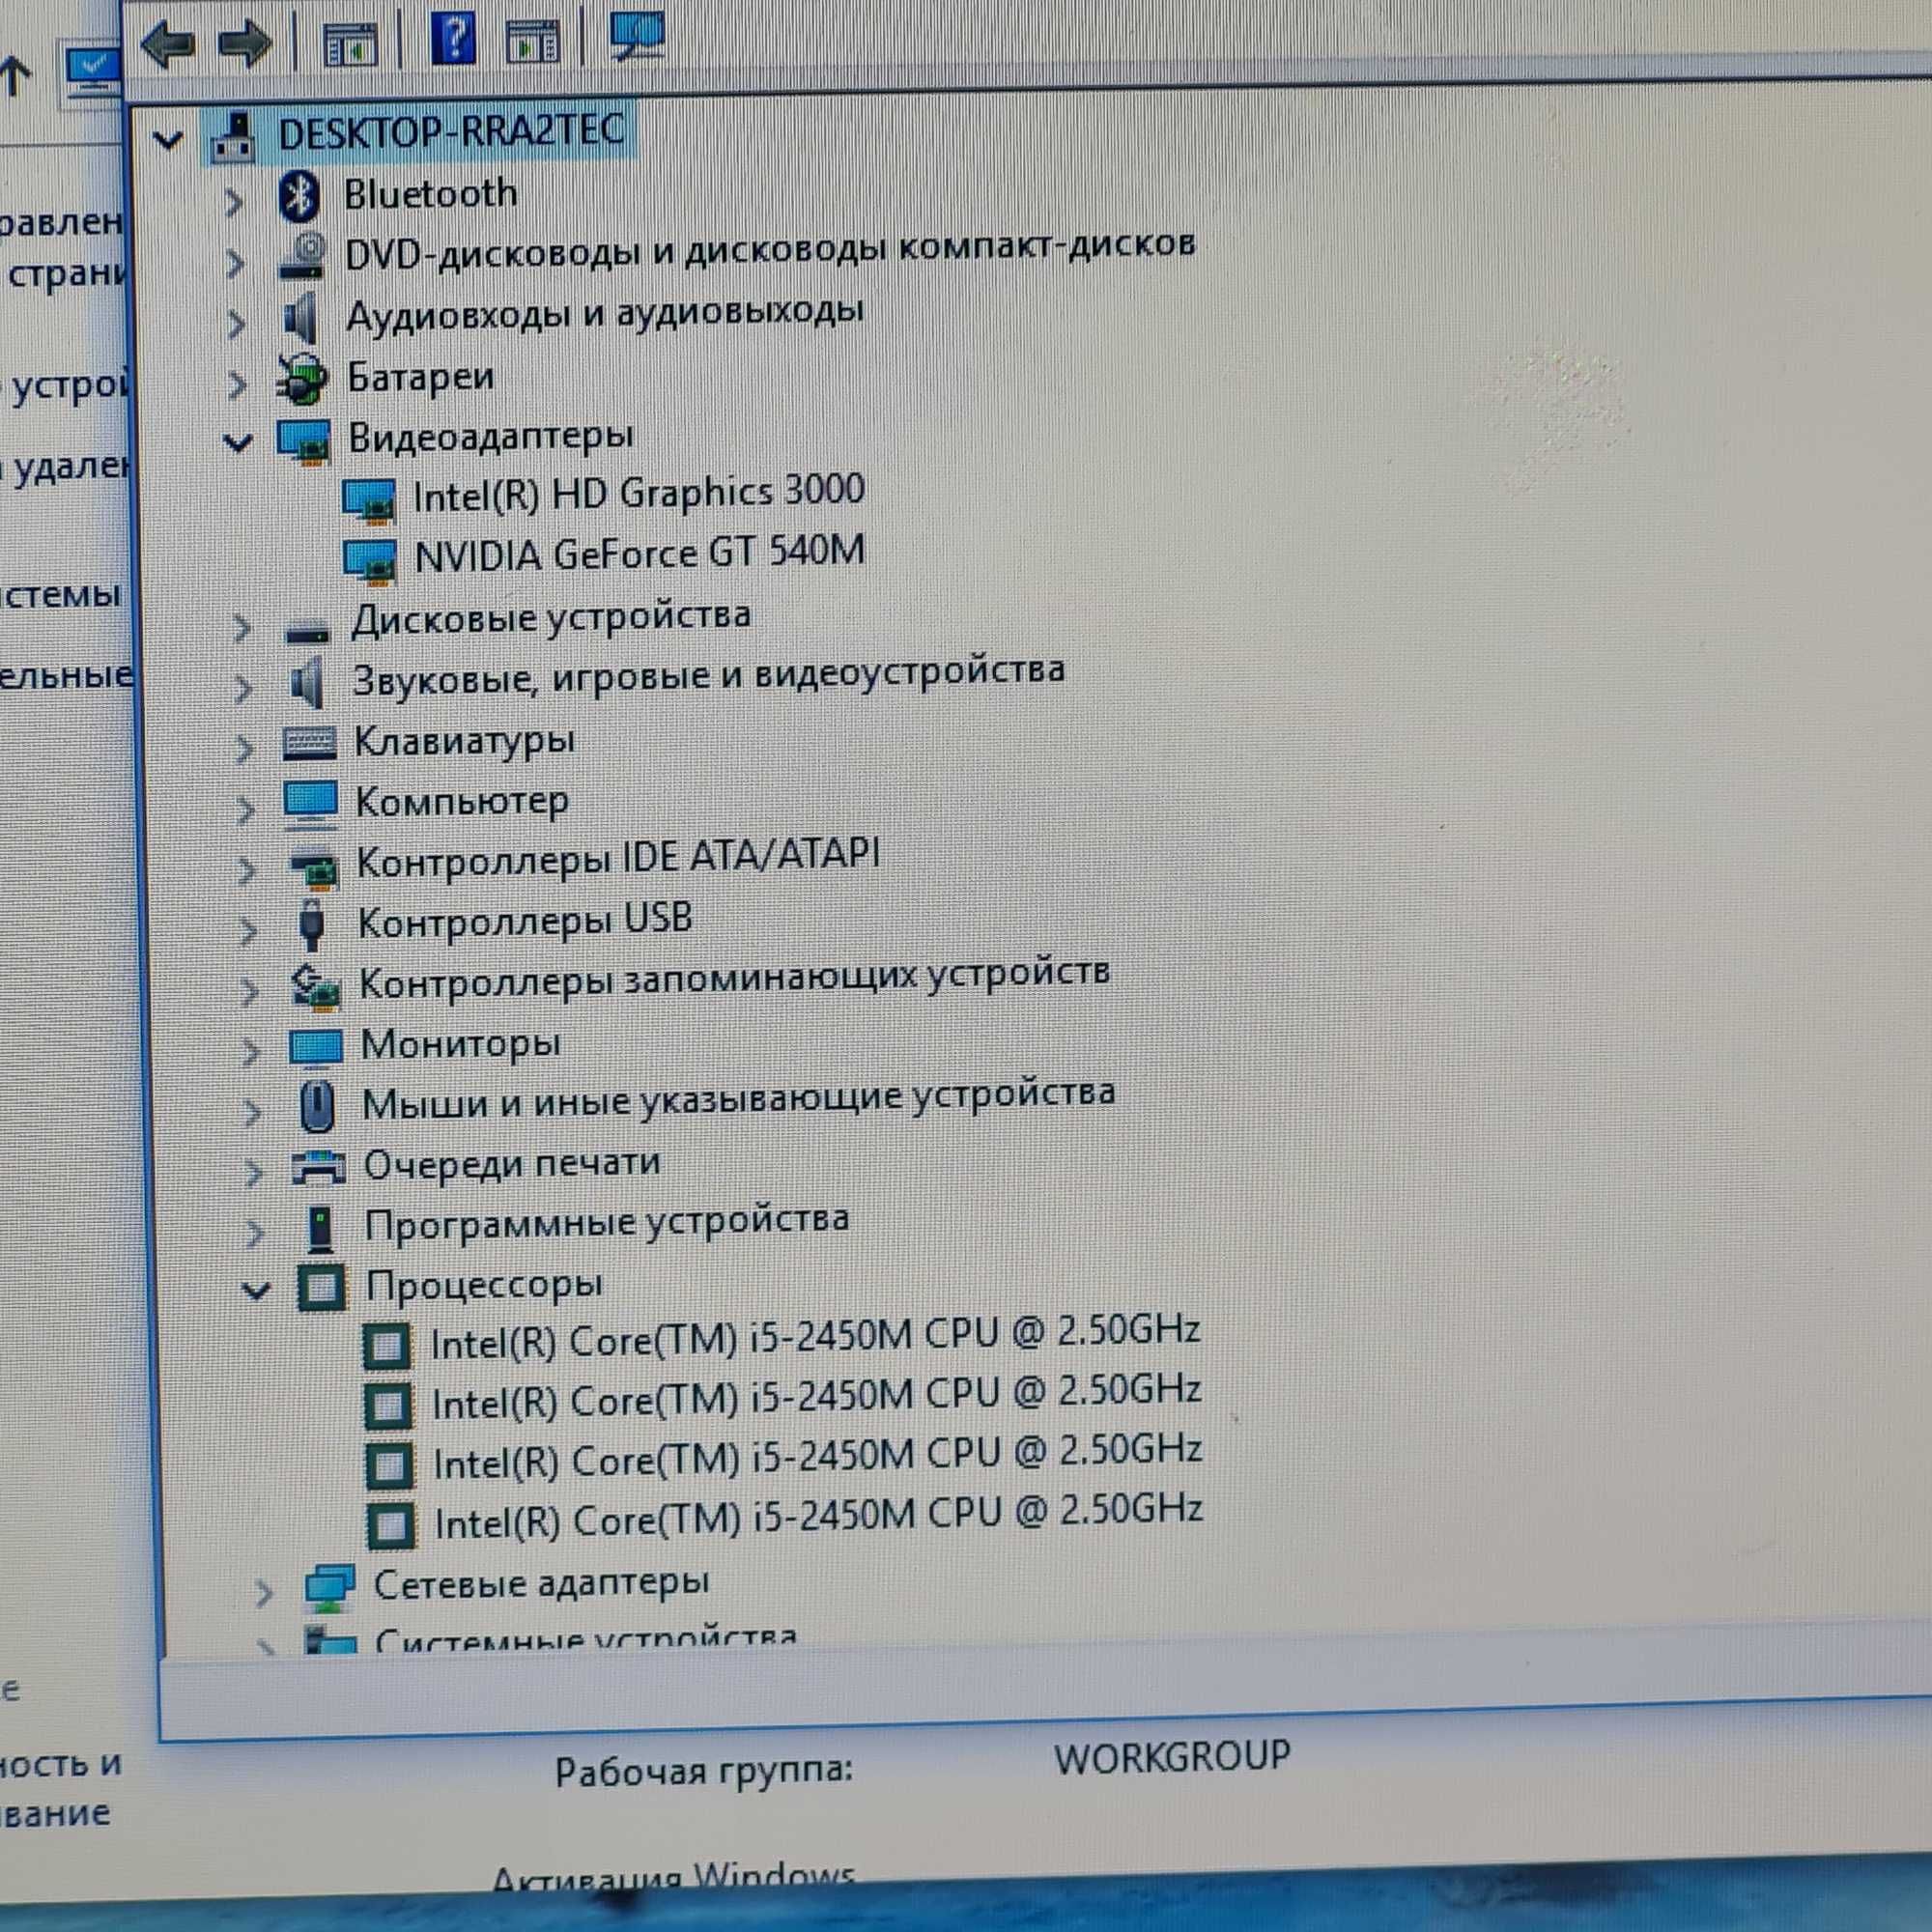Viewport: 1932px width, 1932px height.
Task: Click the DVD drives category icon
Action: pyautogui.click(x=303, y=256)
